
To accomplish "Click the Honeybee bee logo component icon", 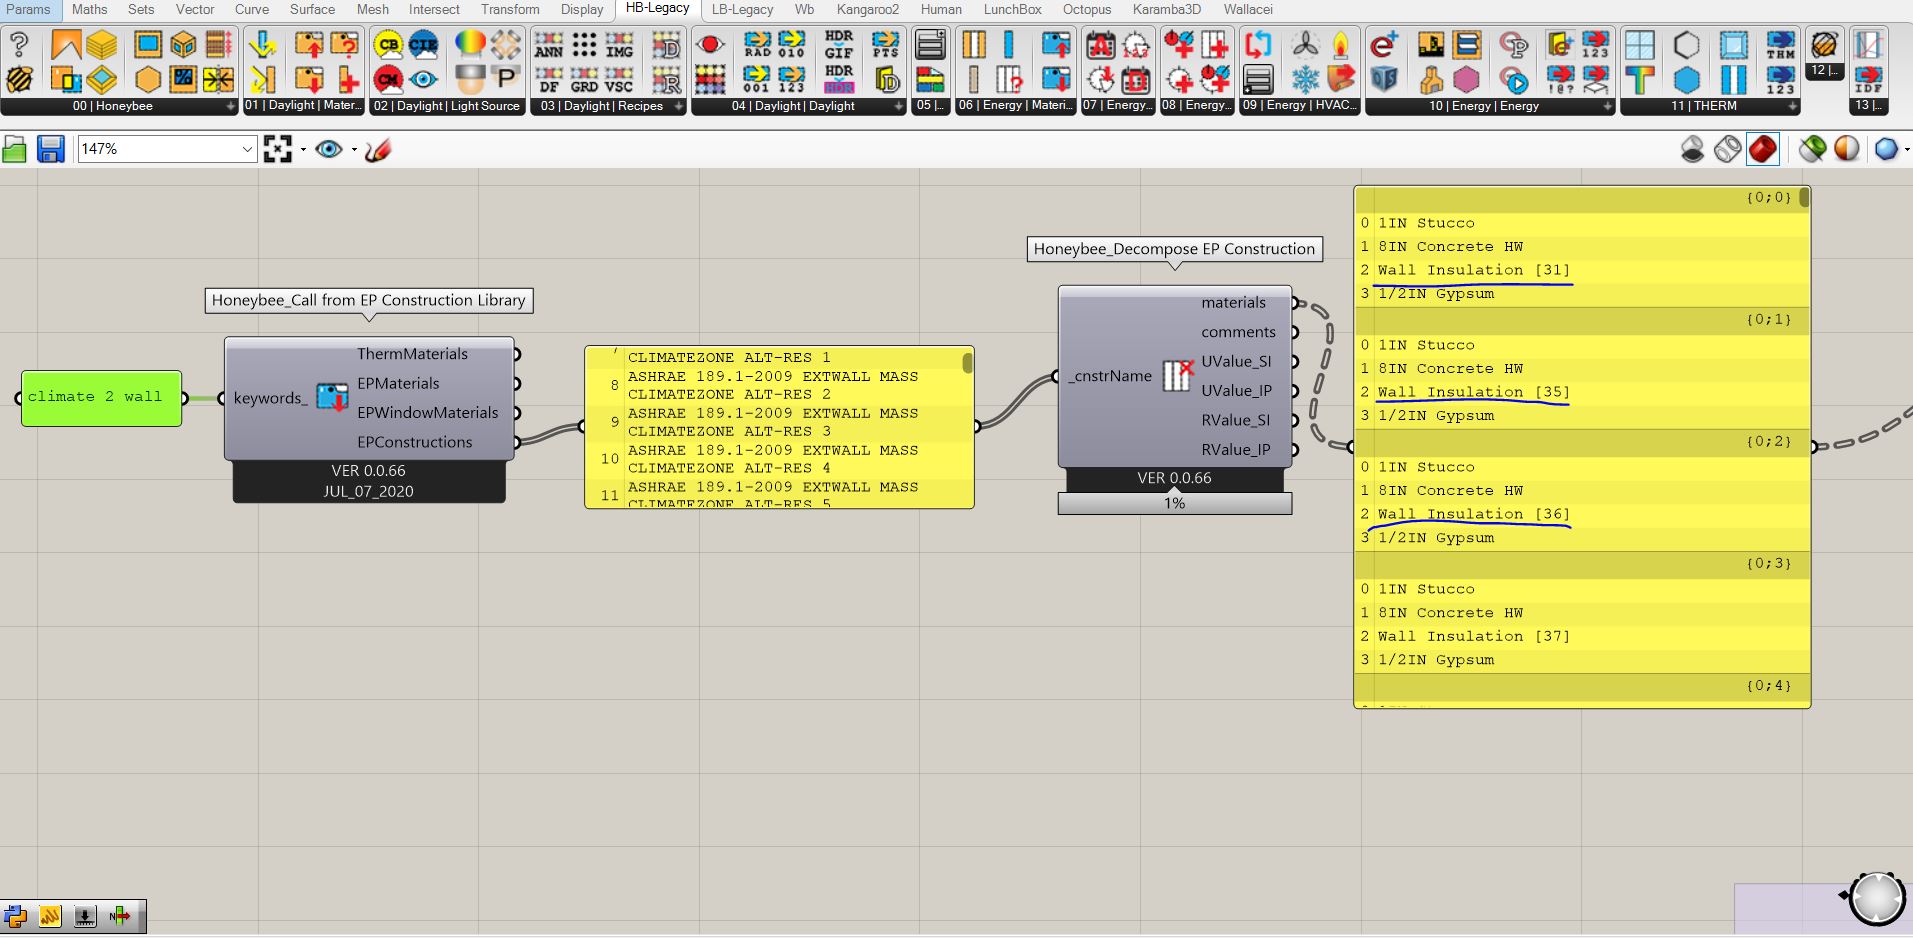I will pyautogui.click(x=19, y=79).
